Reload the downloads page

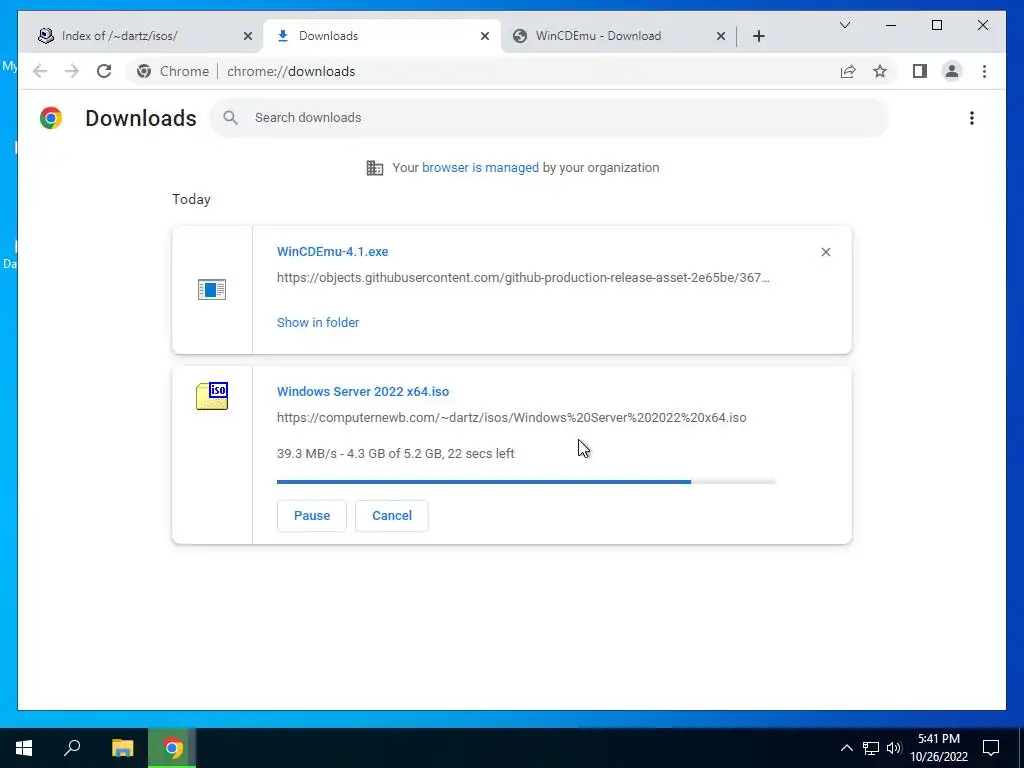[x=104, y=71]
